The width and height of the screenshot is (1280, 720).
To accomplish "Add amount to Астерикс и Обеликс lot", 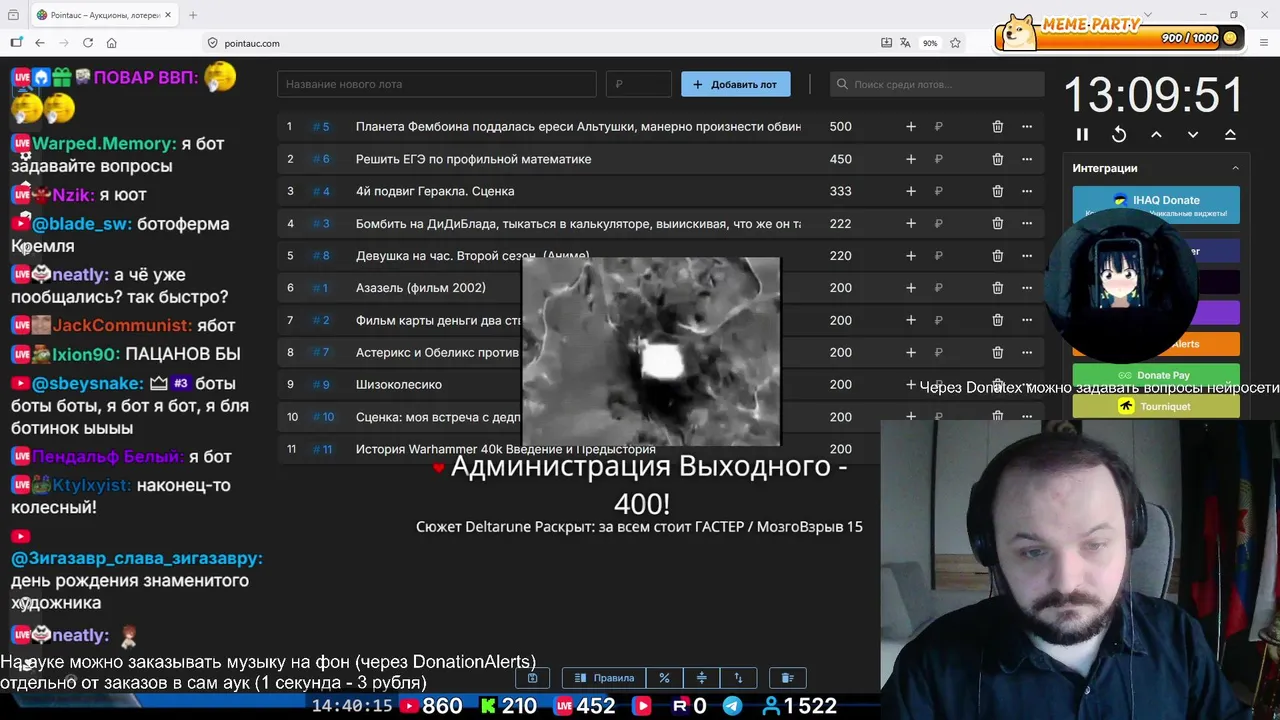I will 910,352.
